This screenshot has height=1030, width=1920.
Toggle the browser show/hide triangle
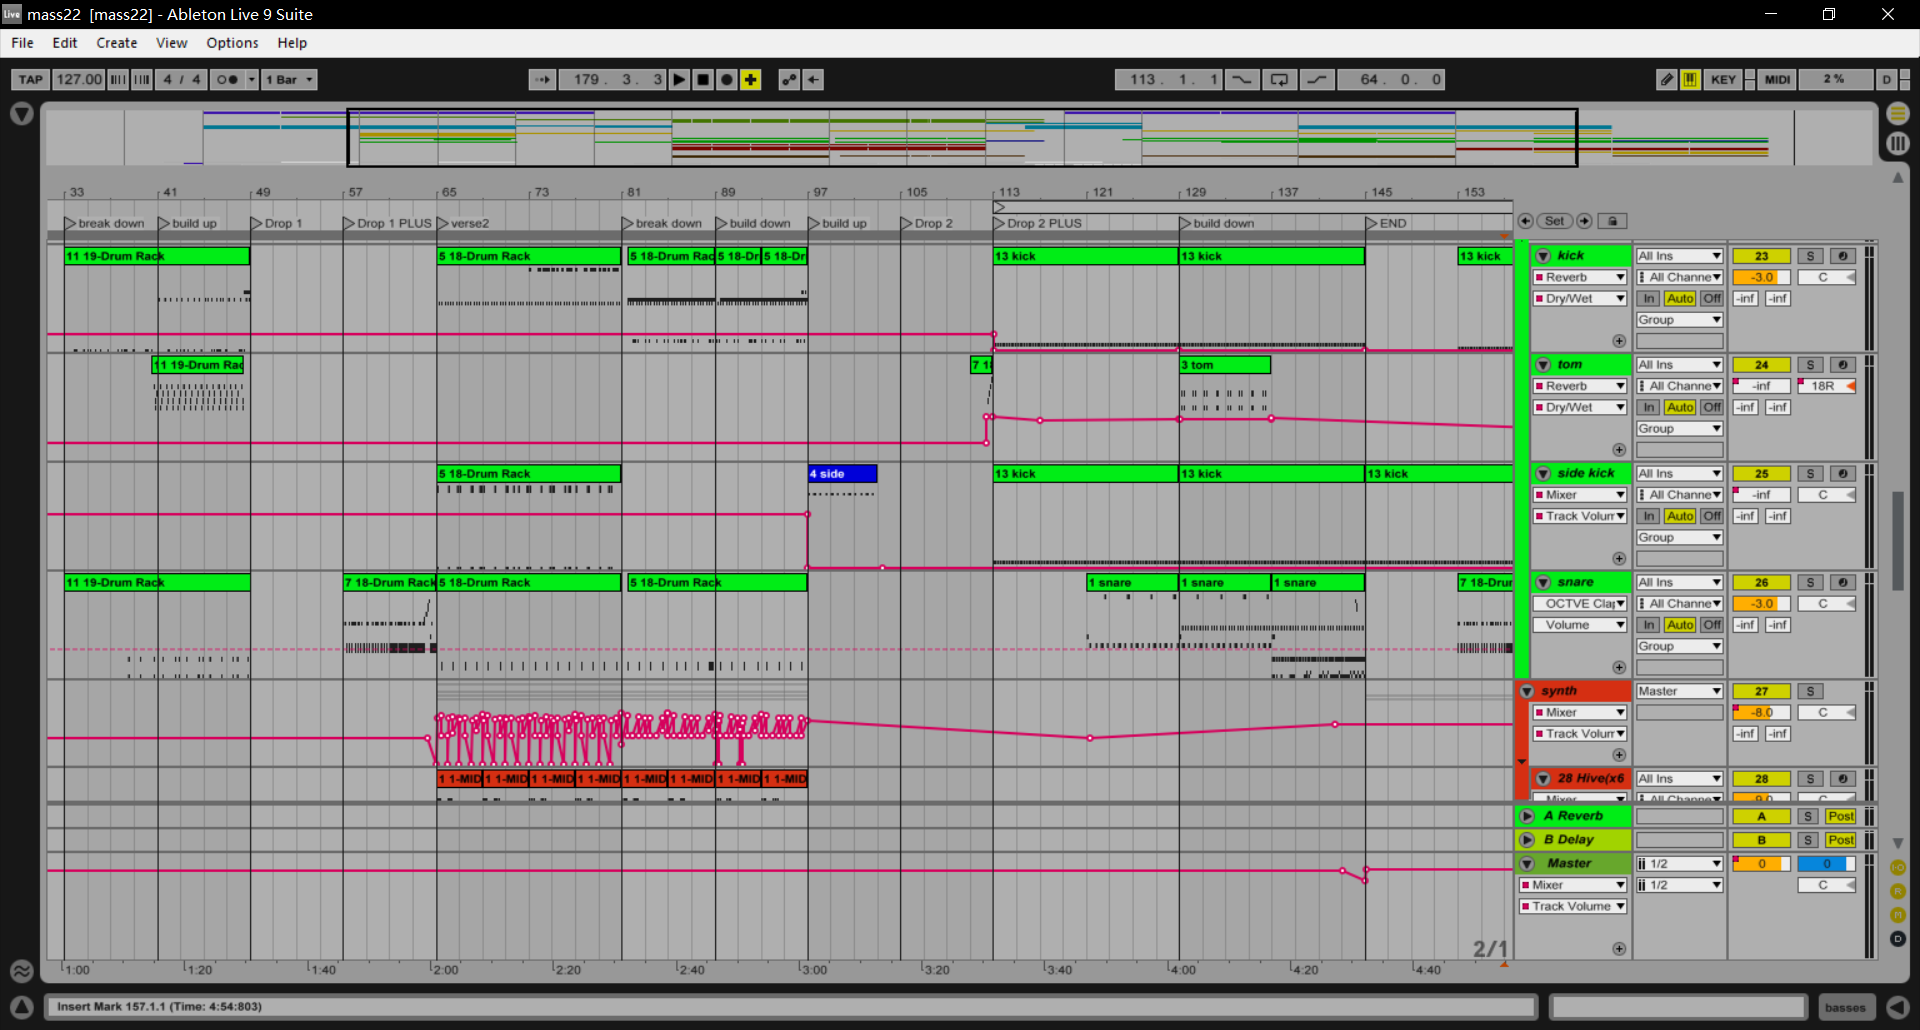[x=21, y=114]
